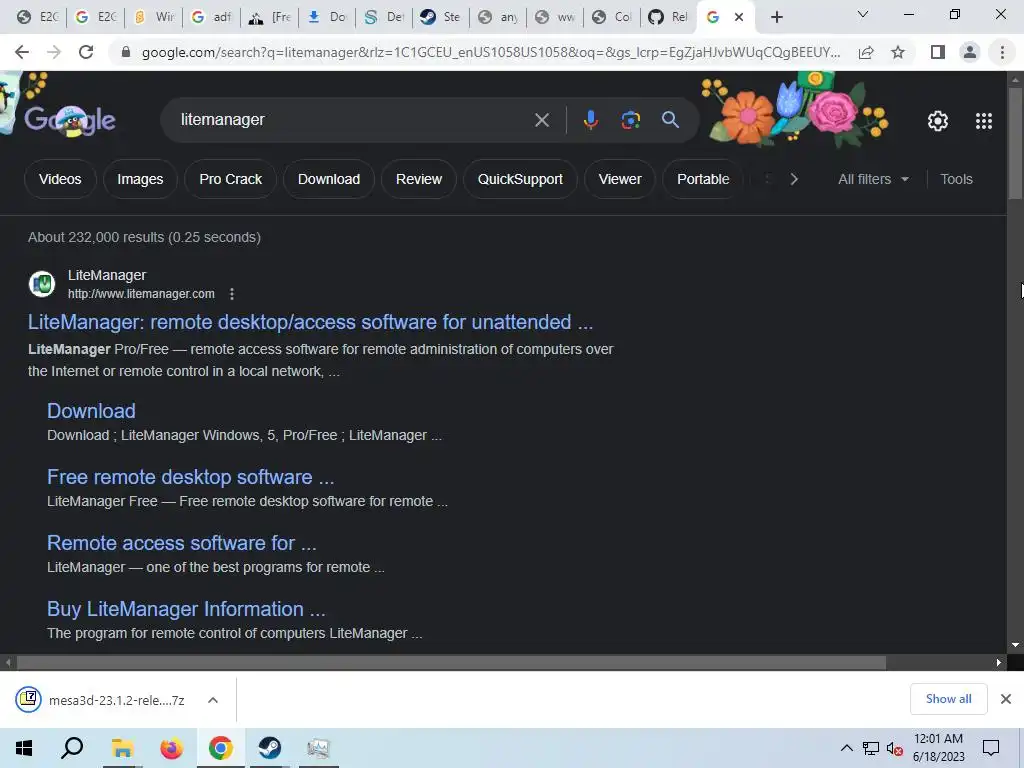Open the Google apps grid
1024x768 pixels.
[984, 121]
